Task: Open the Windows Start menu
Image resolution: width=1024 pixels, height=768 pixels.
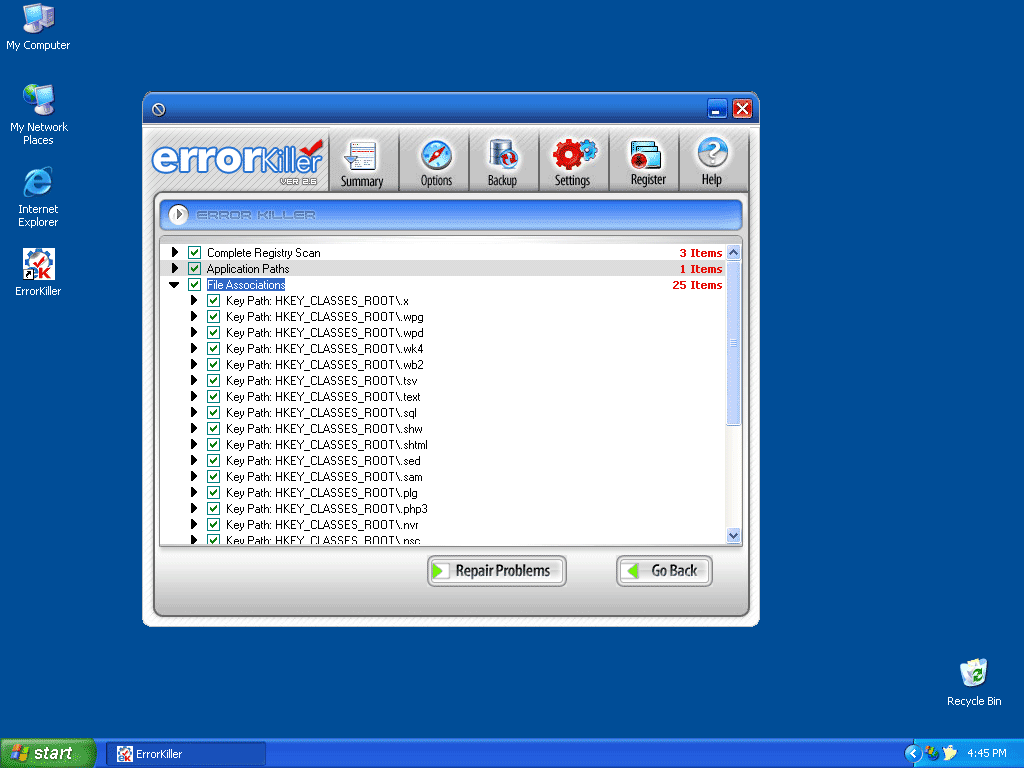Action: (x=48, y=753)
